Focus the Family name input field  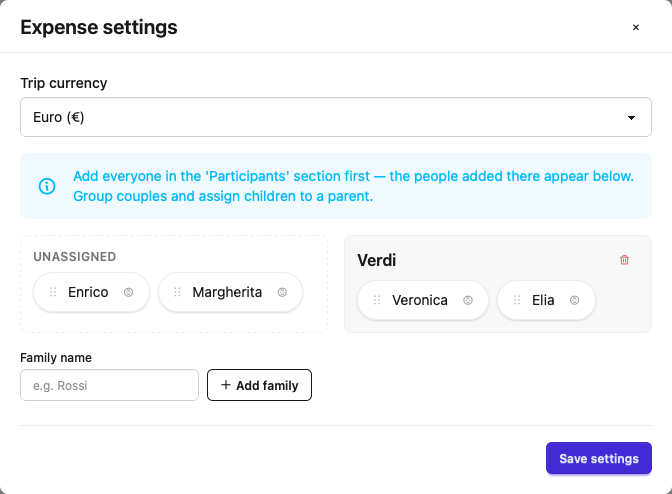[x=109, y=385]
